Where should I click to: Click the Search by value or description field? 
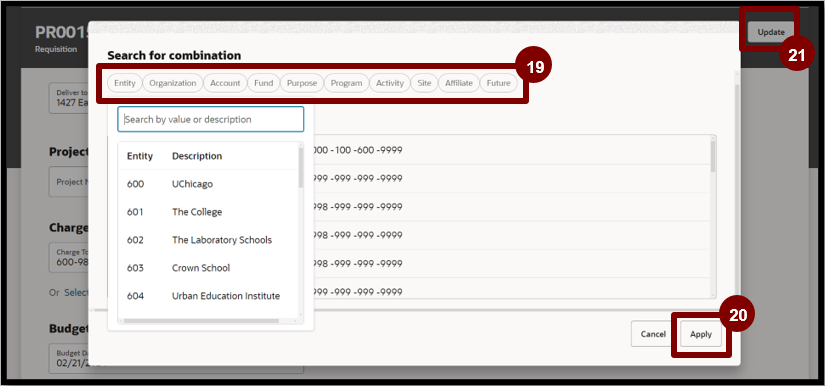tap(210, 119)
